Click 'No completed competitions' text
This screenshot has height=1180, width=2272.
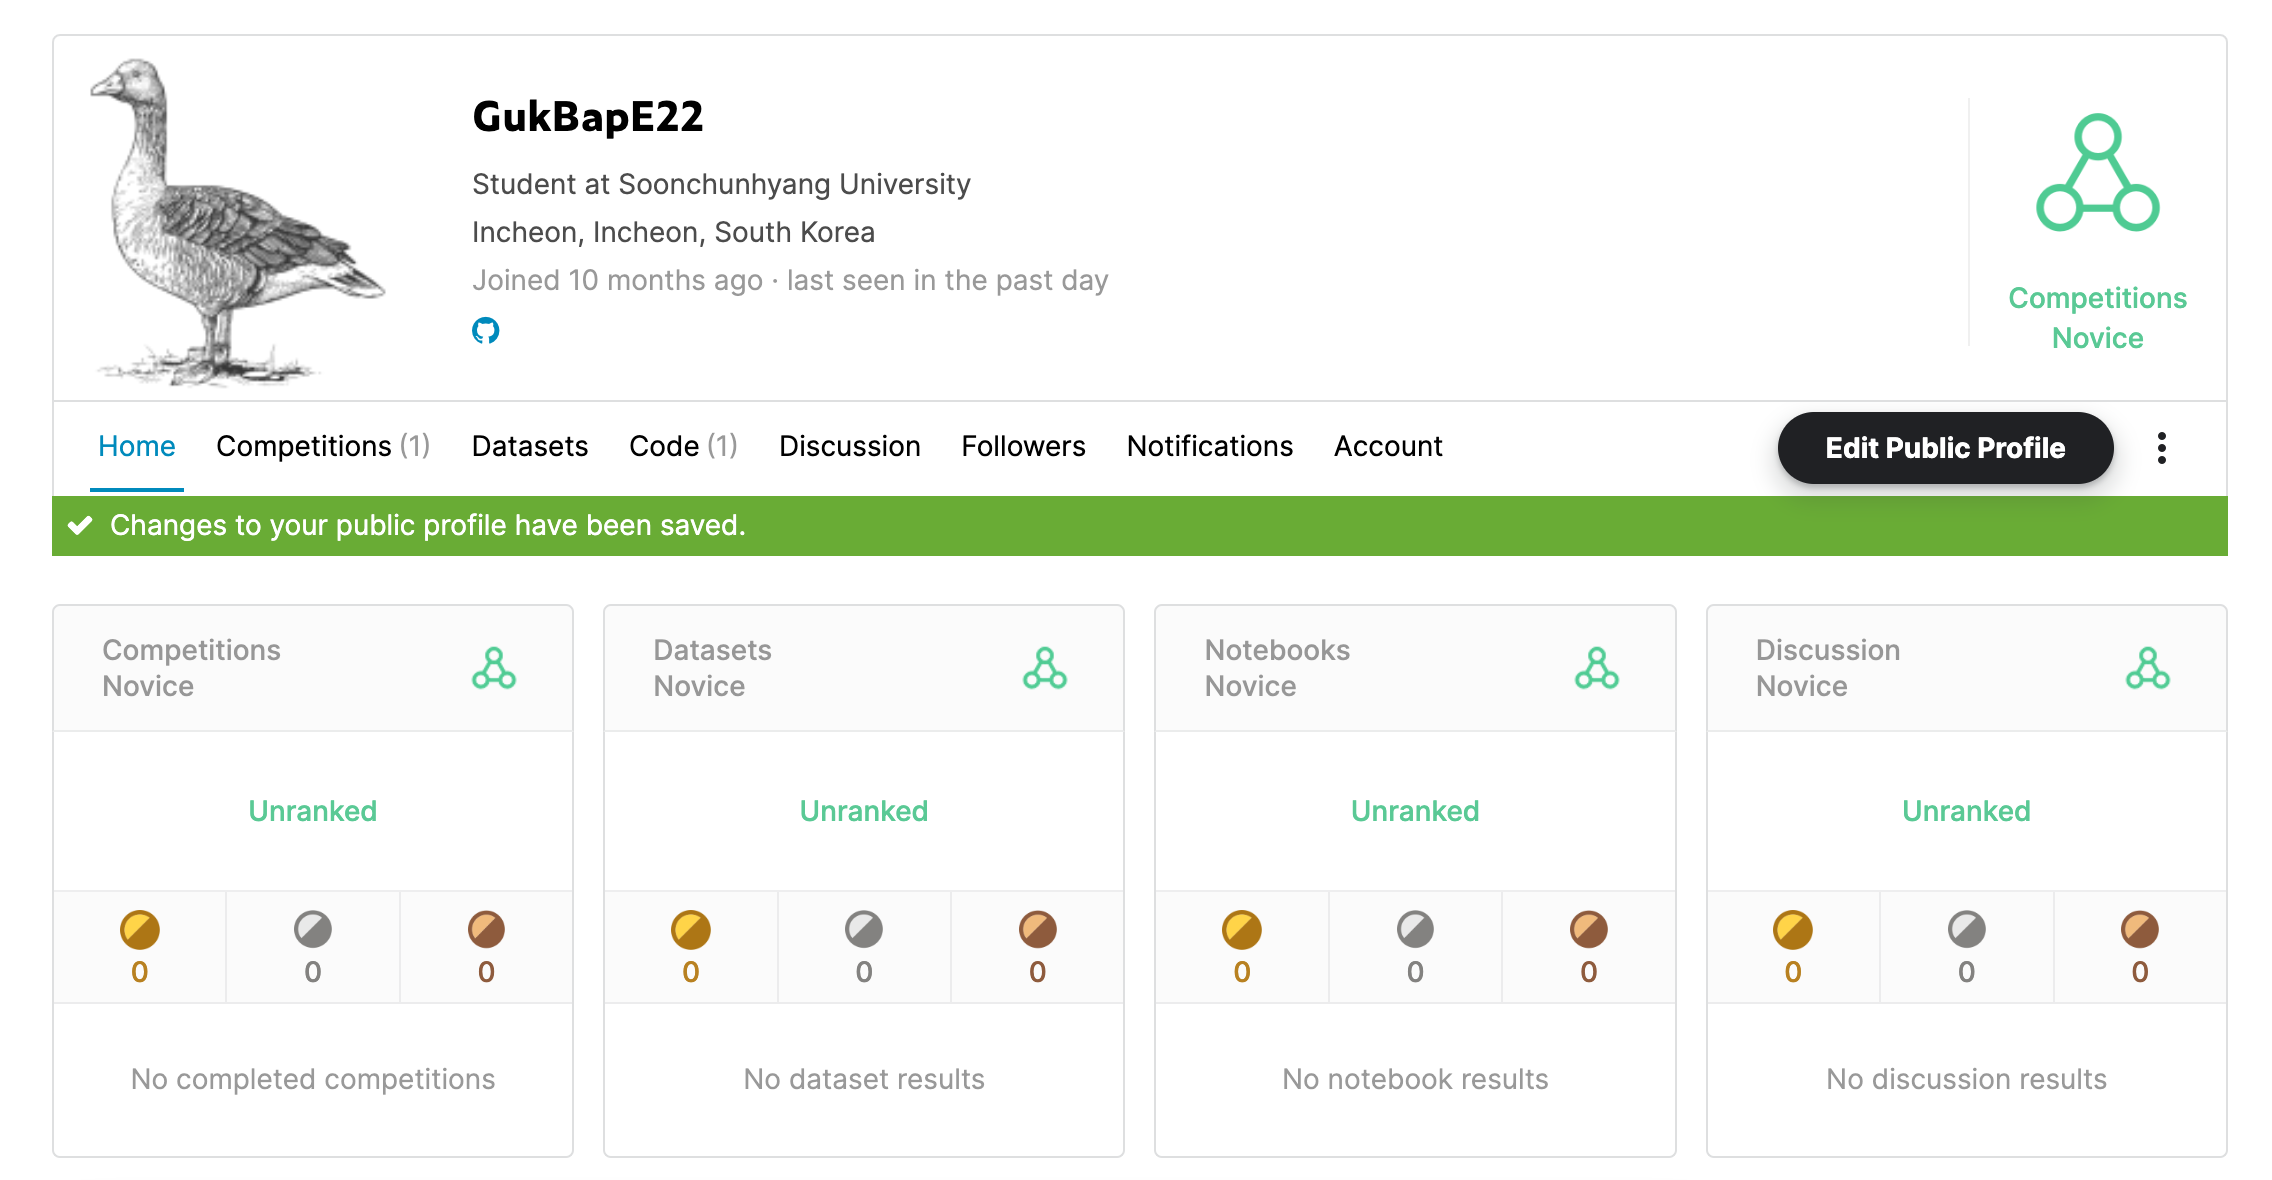(x=313, y=1079)
